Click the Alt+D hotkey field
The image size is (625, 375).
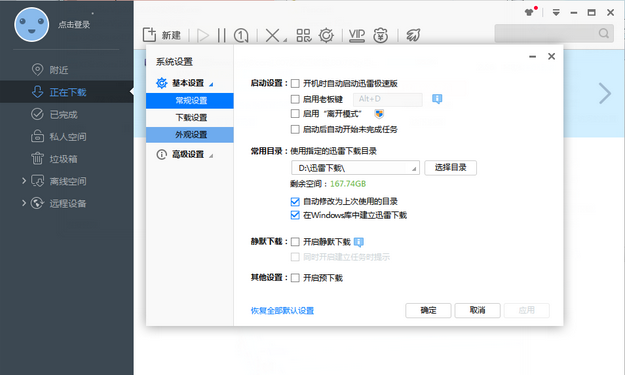387,99
